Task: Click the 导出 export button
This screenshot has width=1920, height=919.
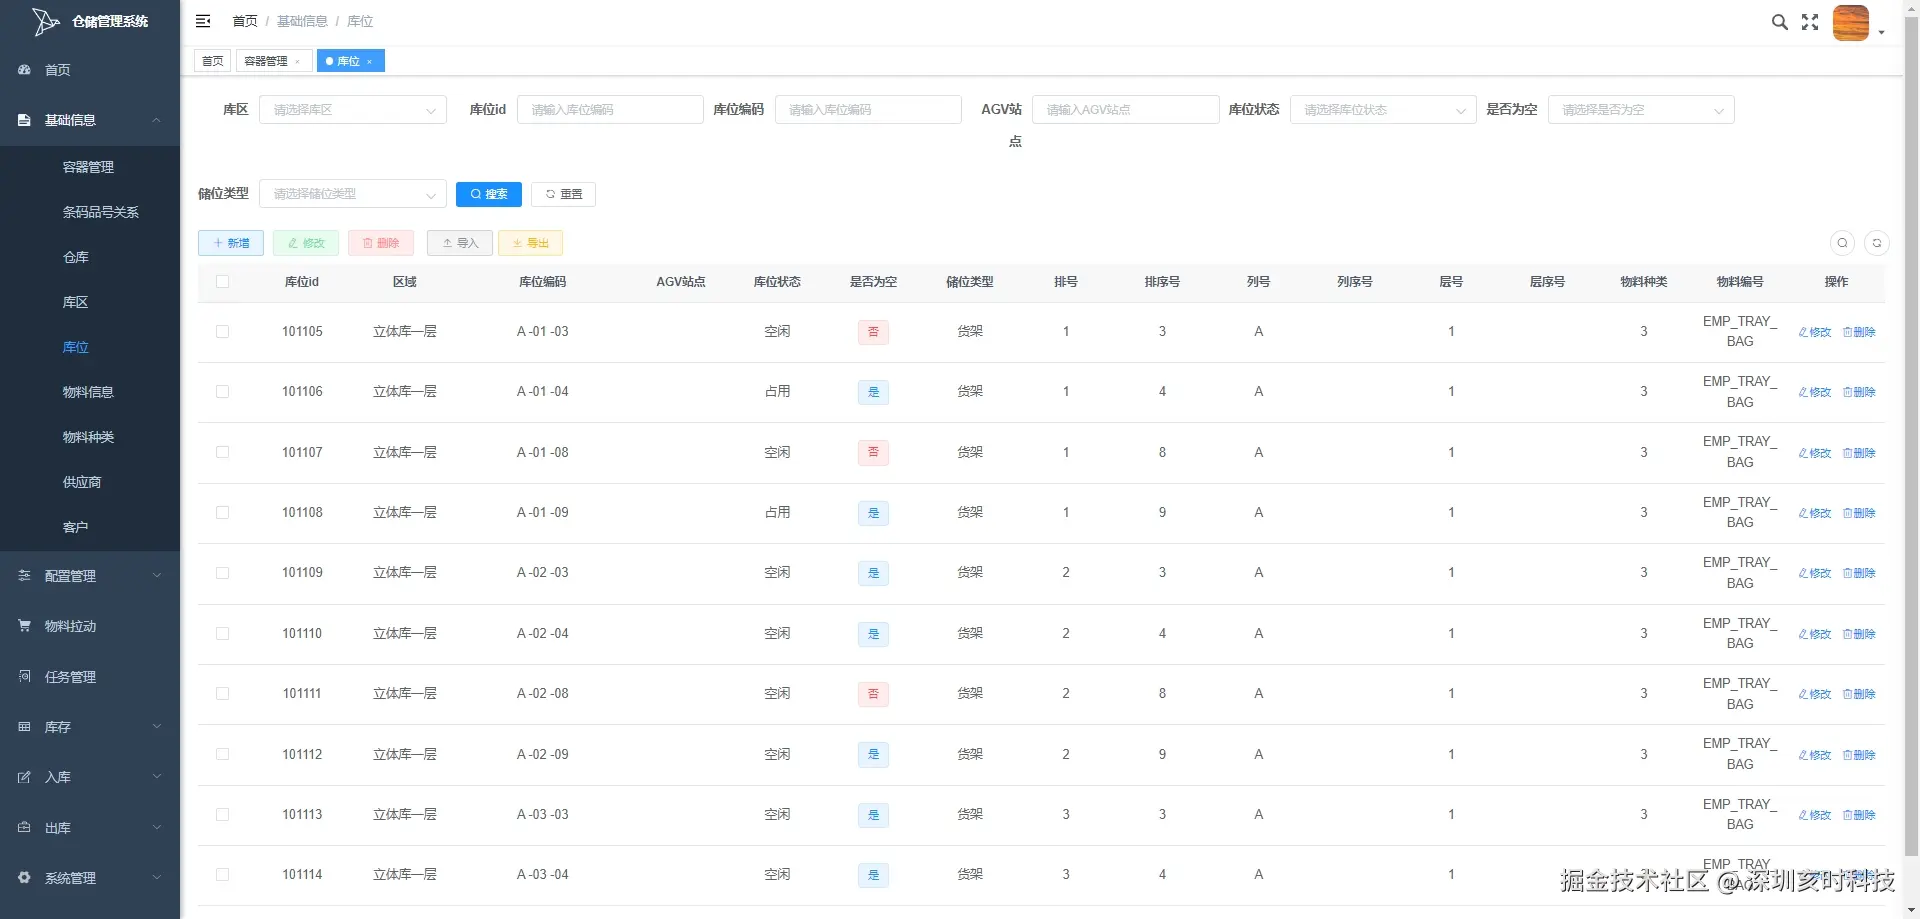Action: [x=530, y=243]
